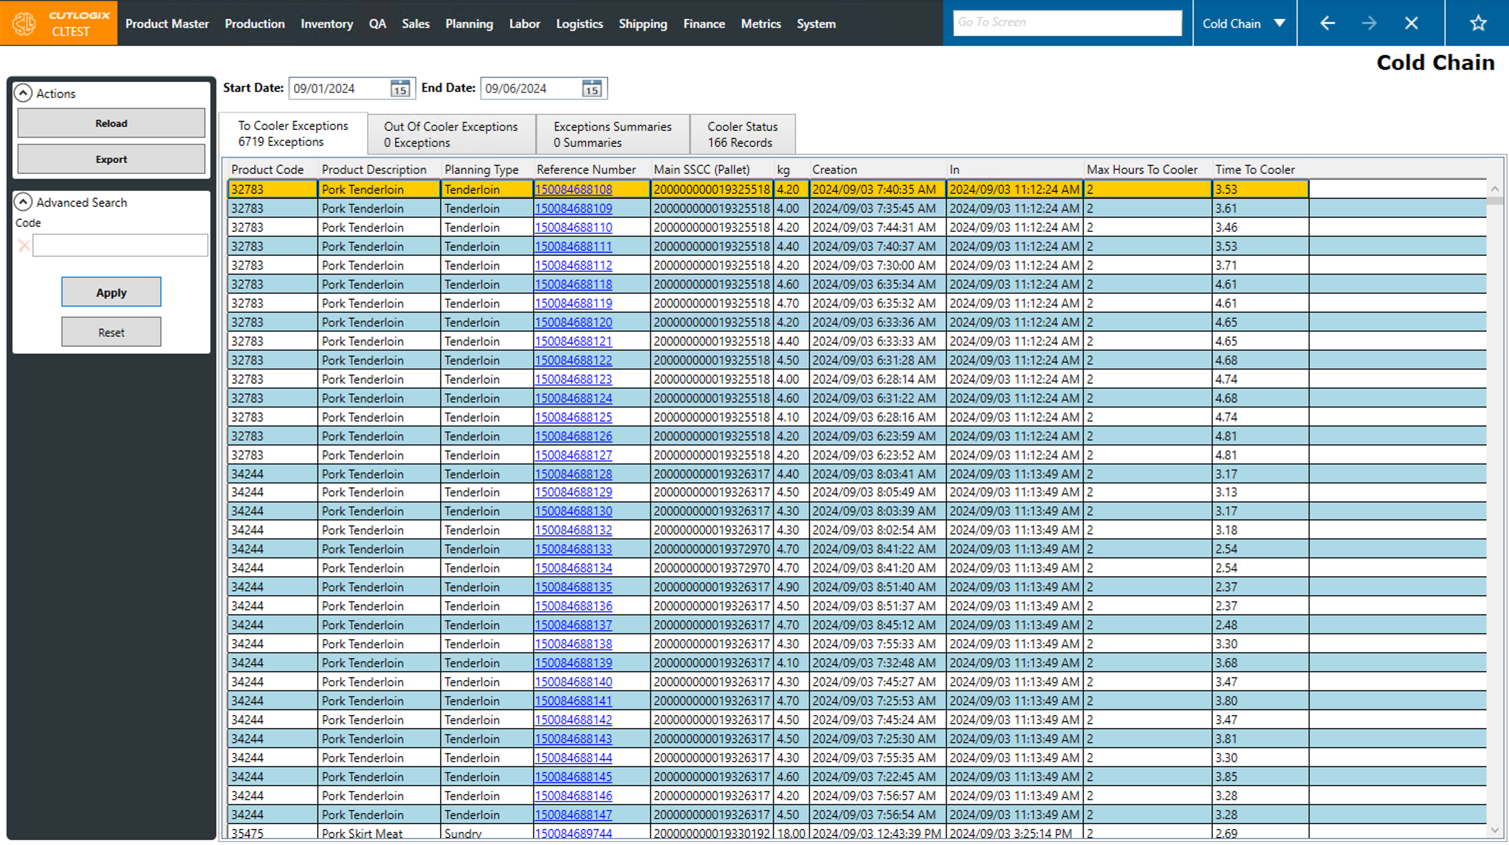The height and width of the screenshot is (845, 1509).
Task: Click the Go To Screen search field
Action: point(1066,22)
